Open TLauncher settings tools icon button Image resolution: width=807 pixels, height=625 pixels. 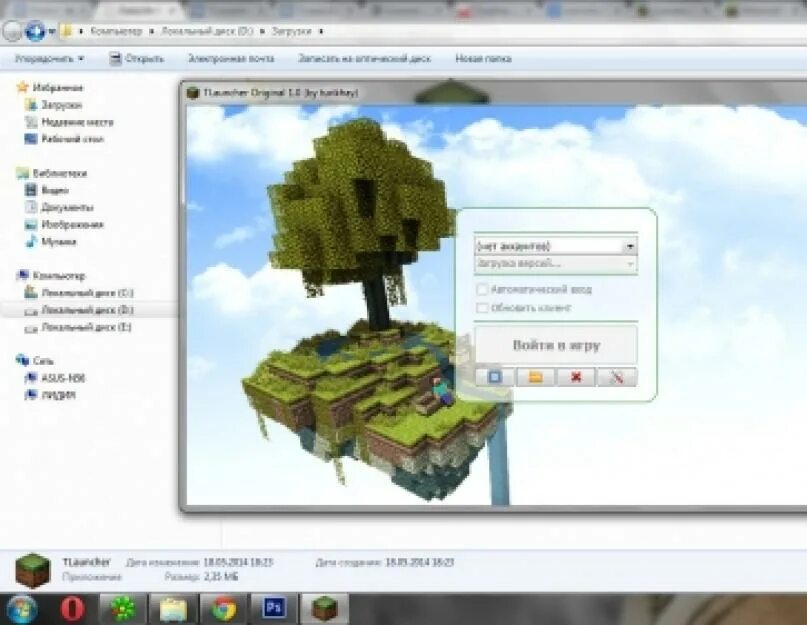617,377
